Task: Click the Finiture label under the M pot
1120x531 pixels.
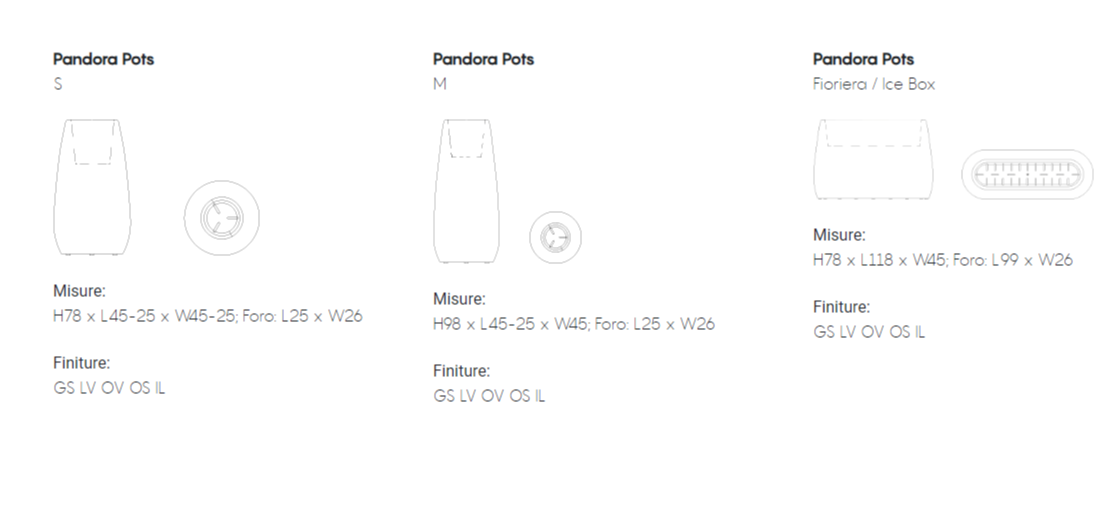Action: (461, 371)
